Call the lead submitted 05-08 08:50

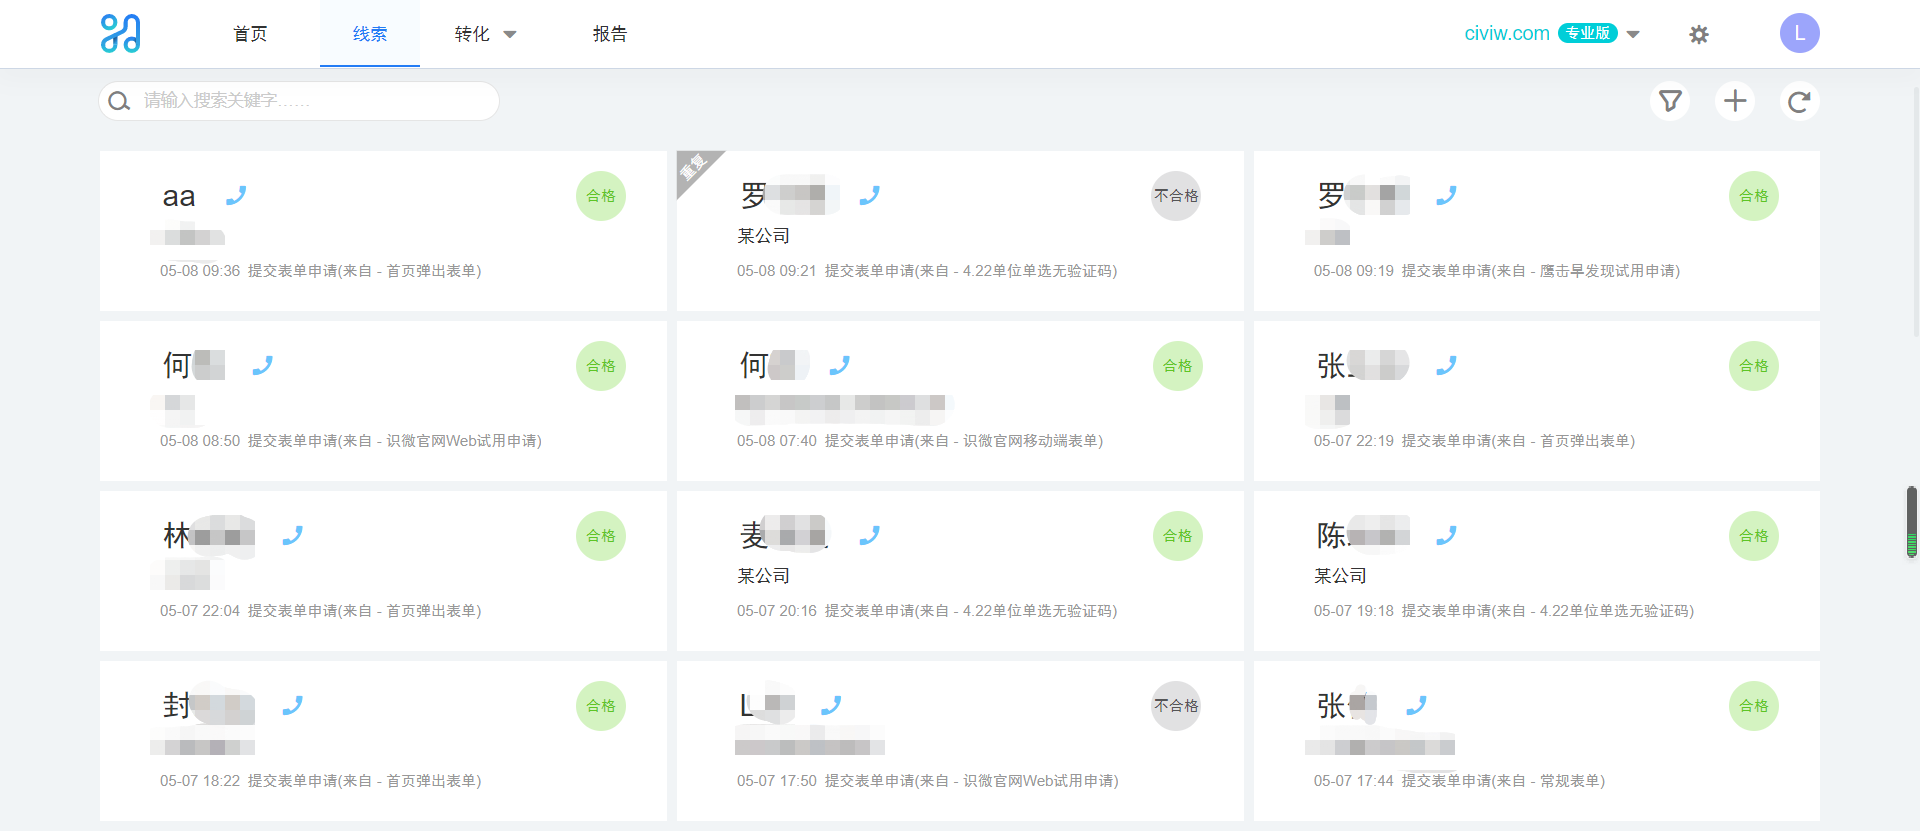pos(263,366)
